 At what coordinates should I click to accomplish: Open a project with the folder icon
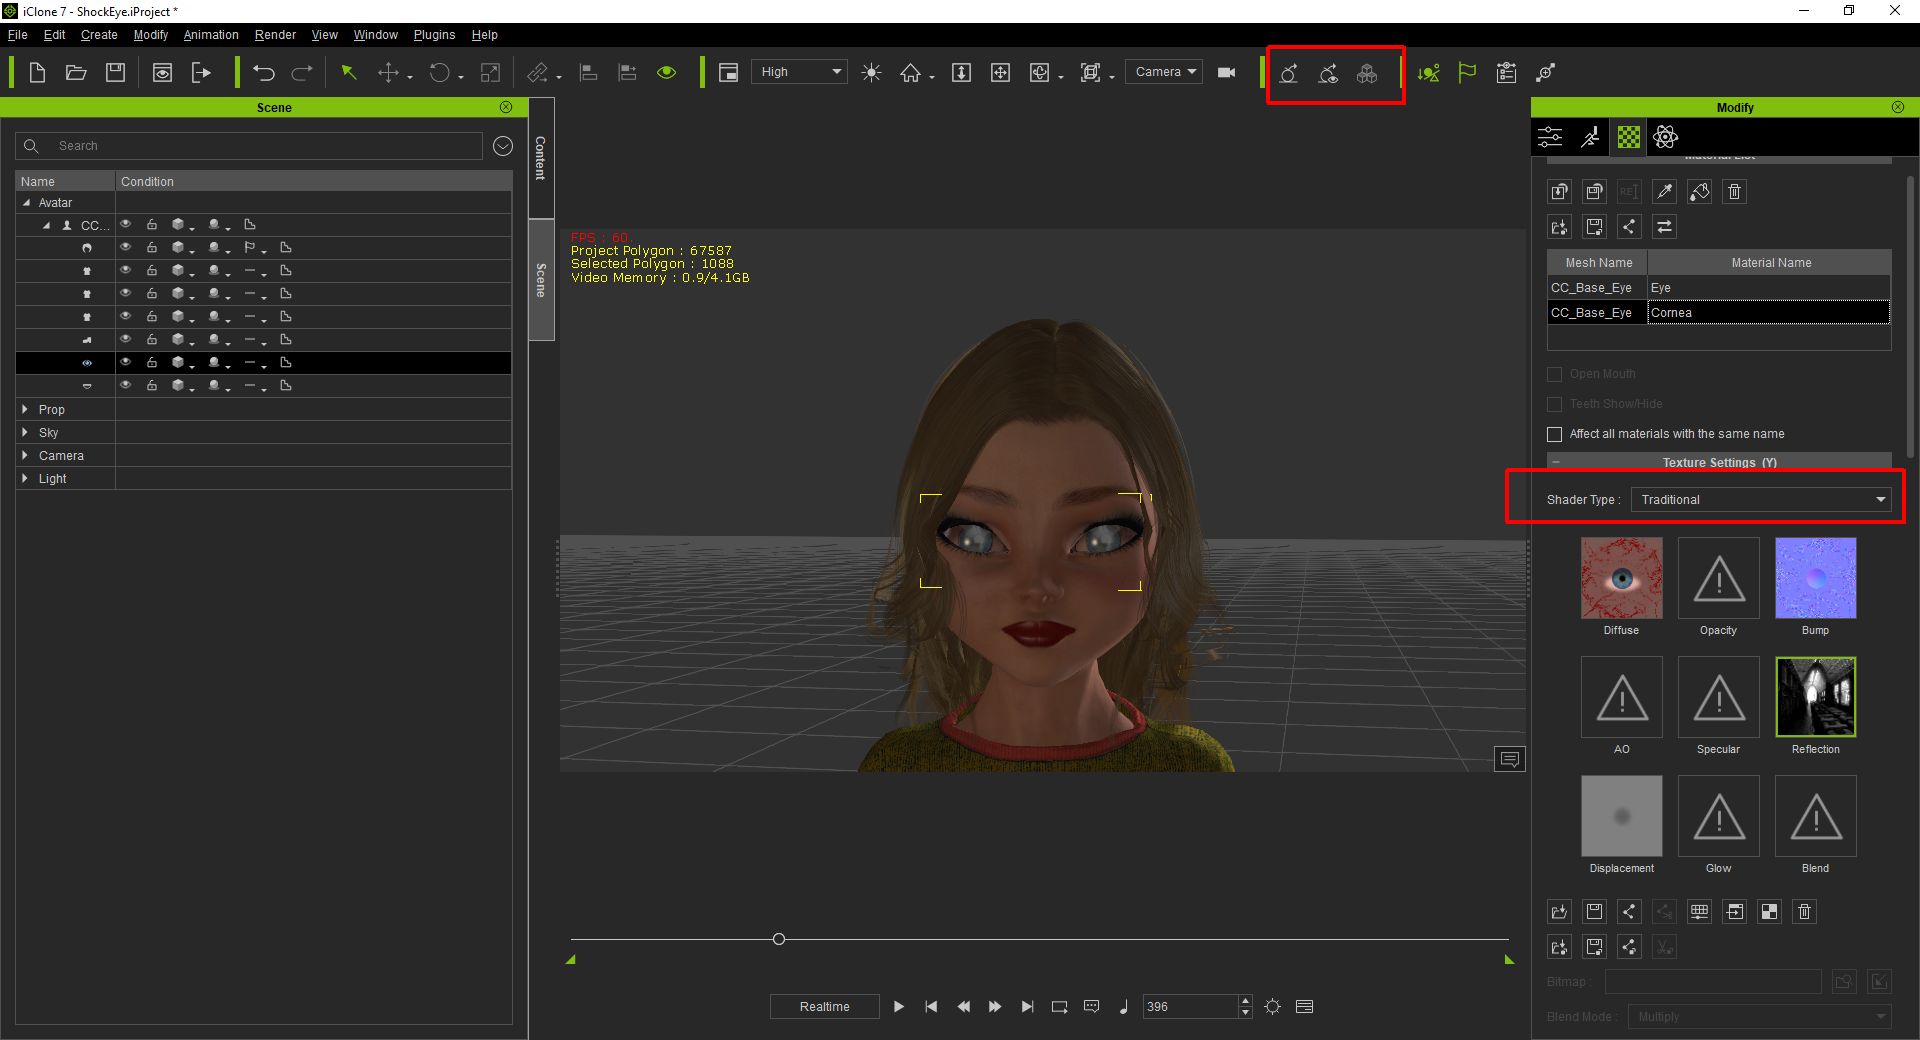pos(76,73)
